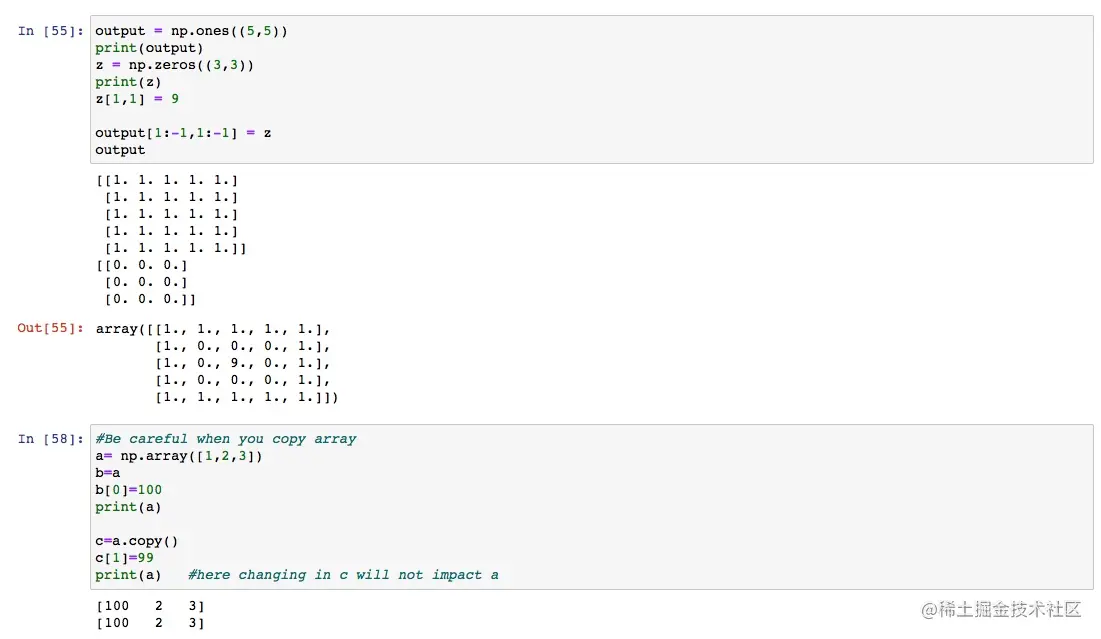The height and width of the screenshot is (639, 1101).
Task: Click the 'c=a.copy()' code line
Action: click(x=136, y=540)
